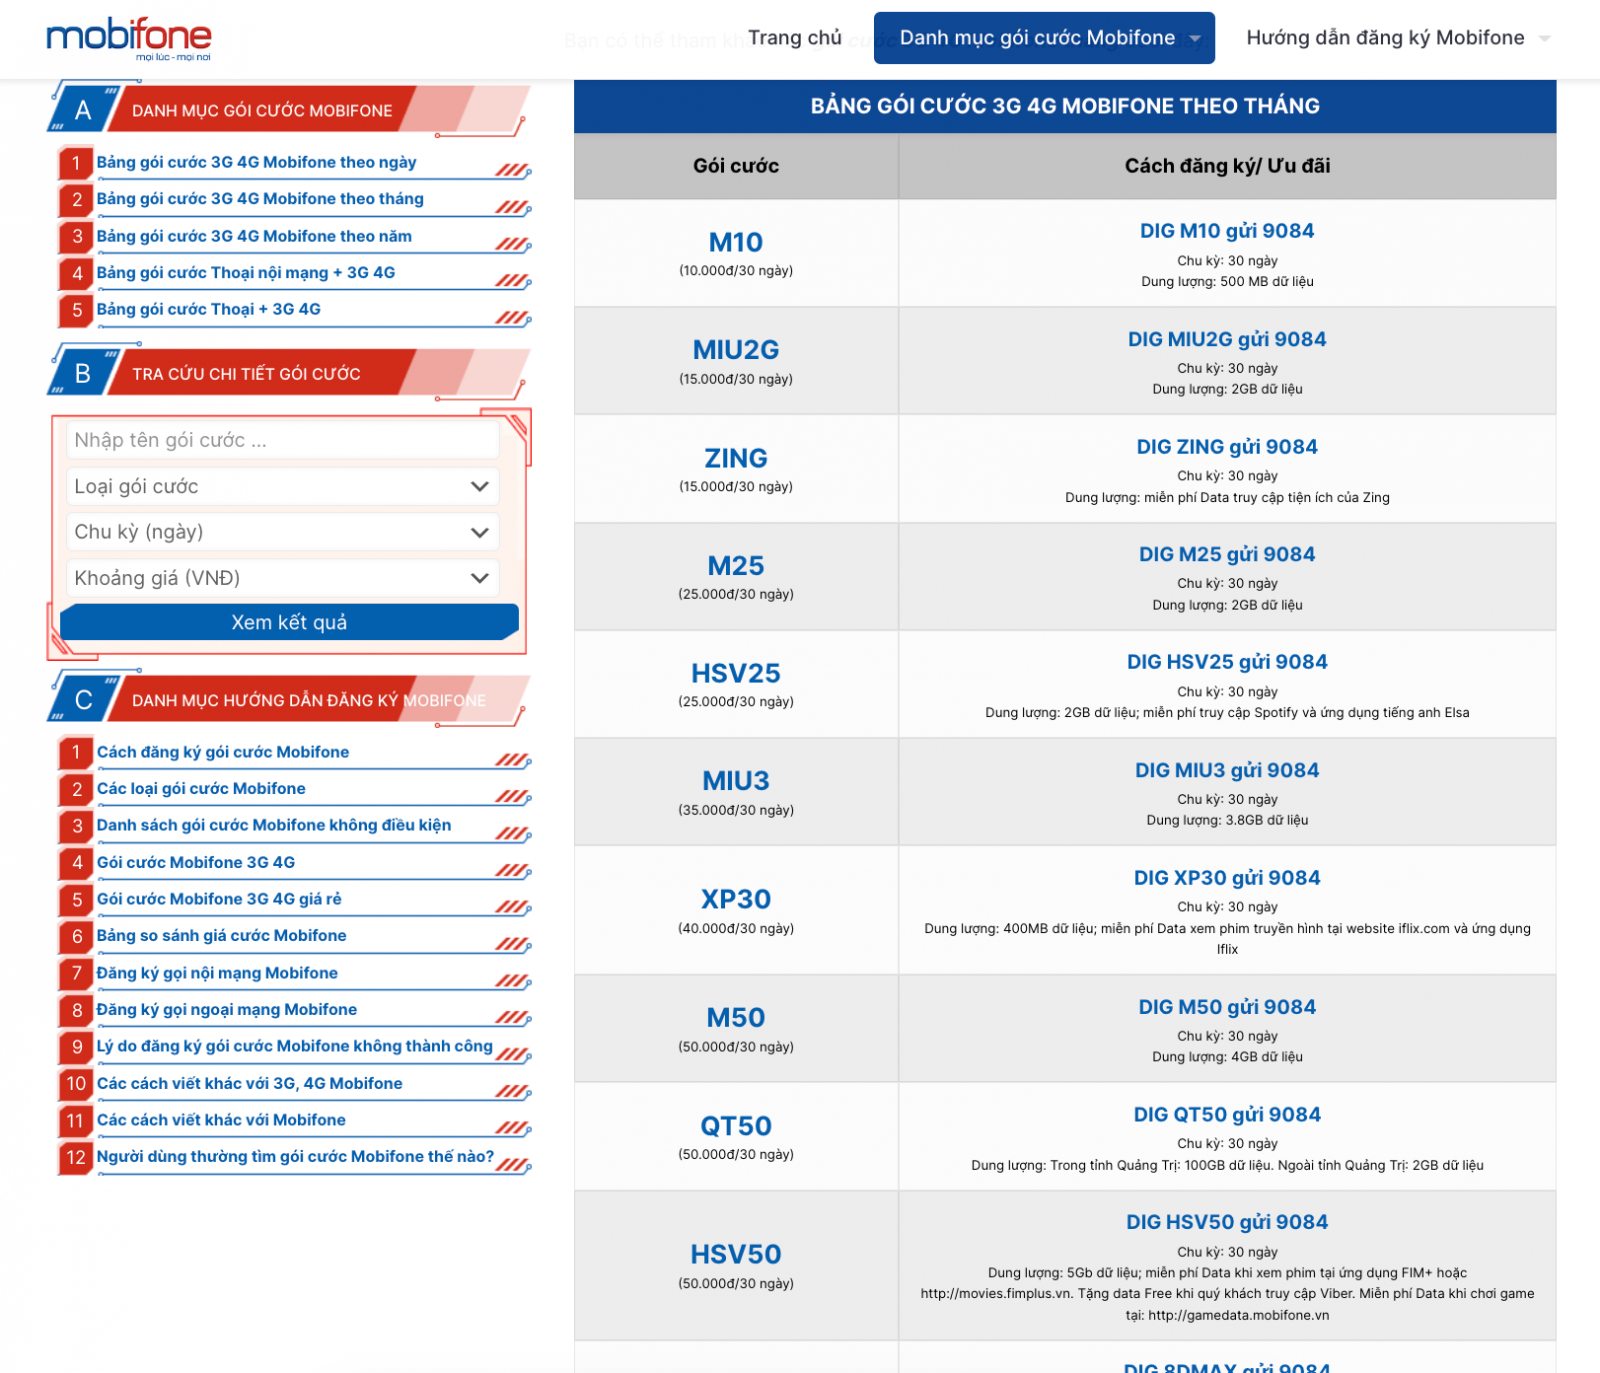
Task: Select the XP30 package name
Action: 736,899
